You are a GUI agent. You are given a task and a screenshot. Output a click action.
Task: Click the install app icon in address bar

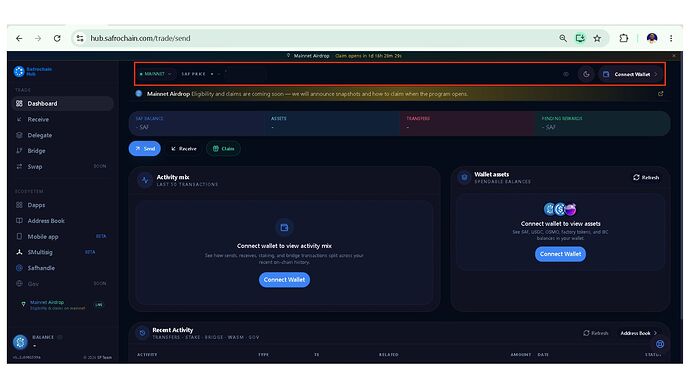coord(580,38)
